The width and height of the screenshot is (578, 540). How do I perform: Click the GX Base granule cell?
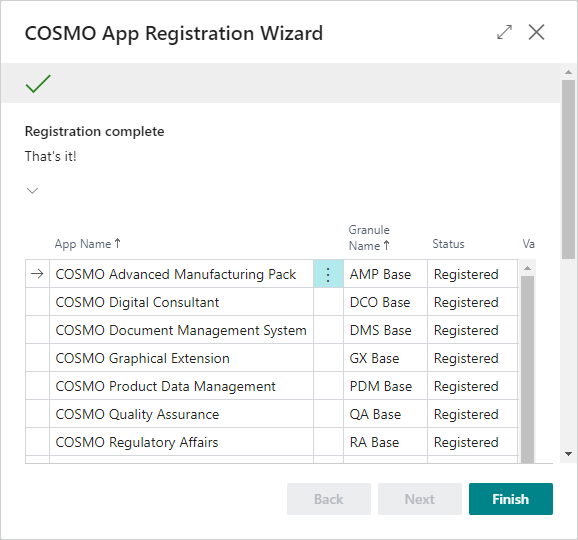pyautogui.click(x=385, y=358)
